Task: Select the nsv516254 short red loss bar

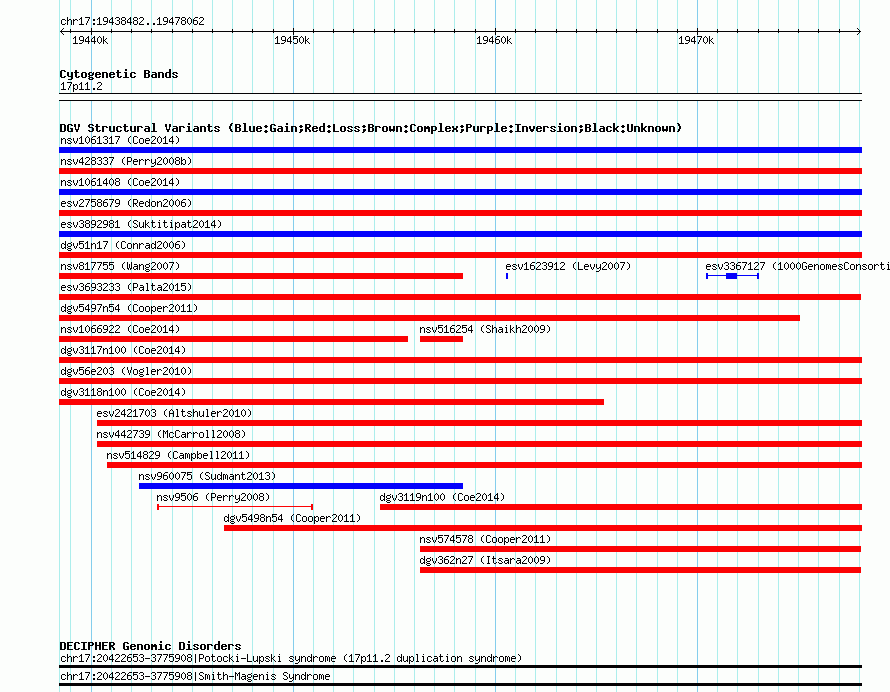Action: pyautogui.click(x=442, y=339)
